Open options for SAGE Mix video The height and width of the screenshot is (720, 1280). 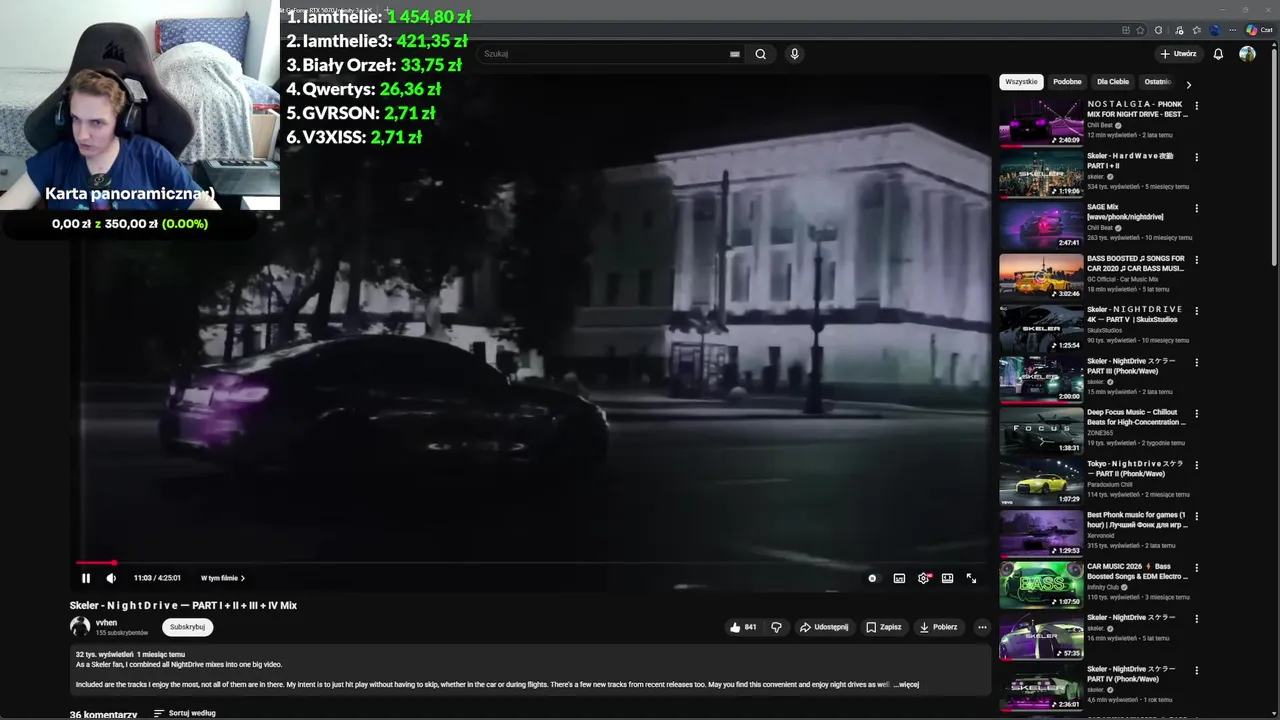coord(1196,208)
